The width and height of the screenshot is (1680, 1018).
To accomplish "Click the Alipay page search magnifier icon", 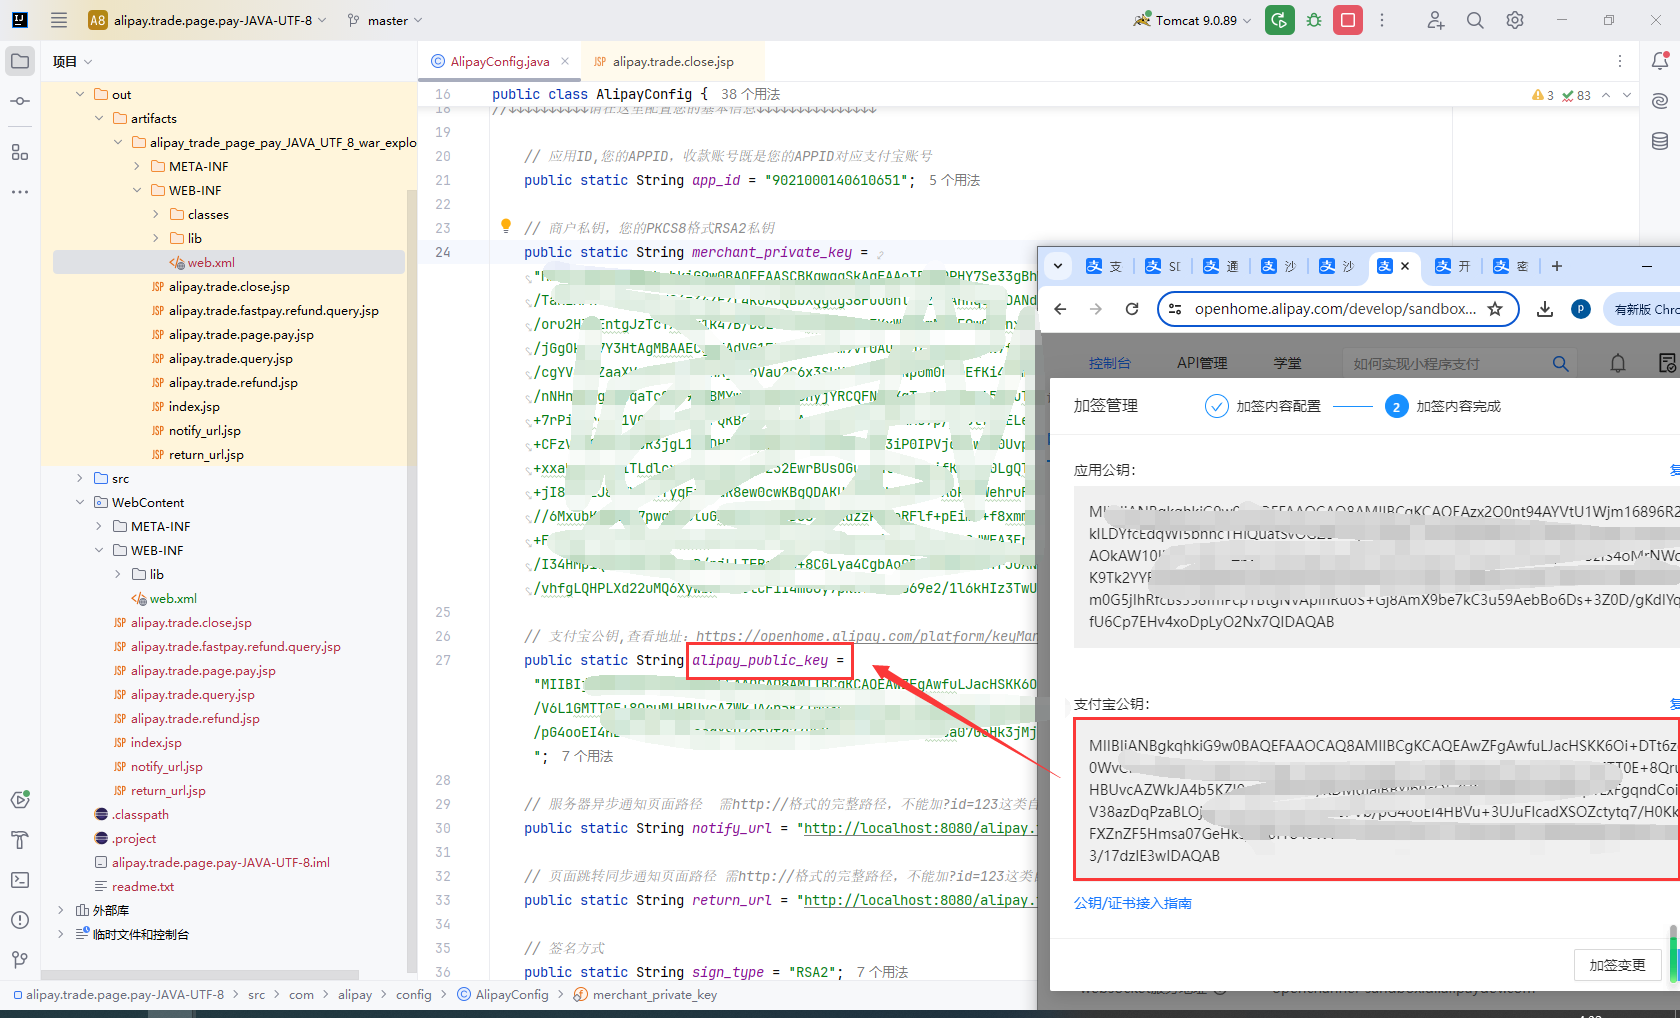I will [1560, 364].
